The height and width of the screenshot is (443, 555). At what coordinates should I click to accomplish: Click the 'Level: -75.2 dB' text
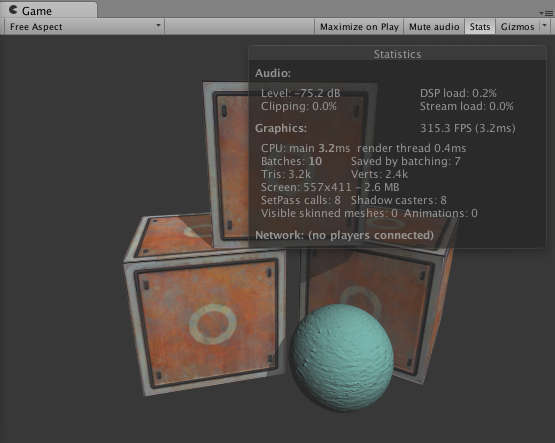point(301,93)
